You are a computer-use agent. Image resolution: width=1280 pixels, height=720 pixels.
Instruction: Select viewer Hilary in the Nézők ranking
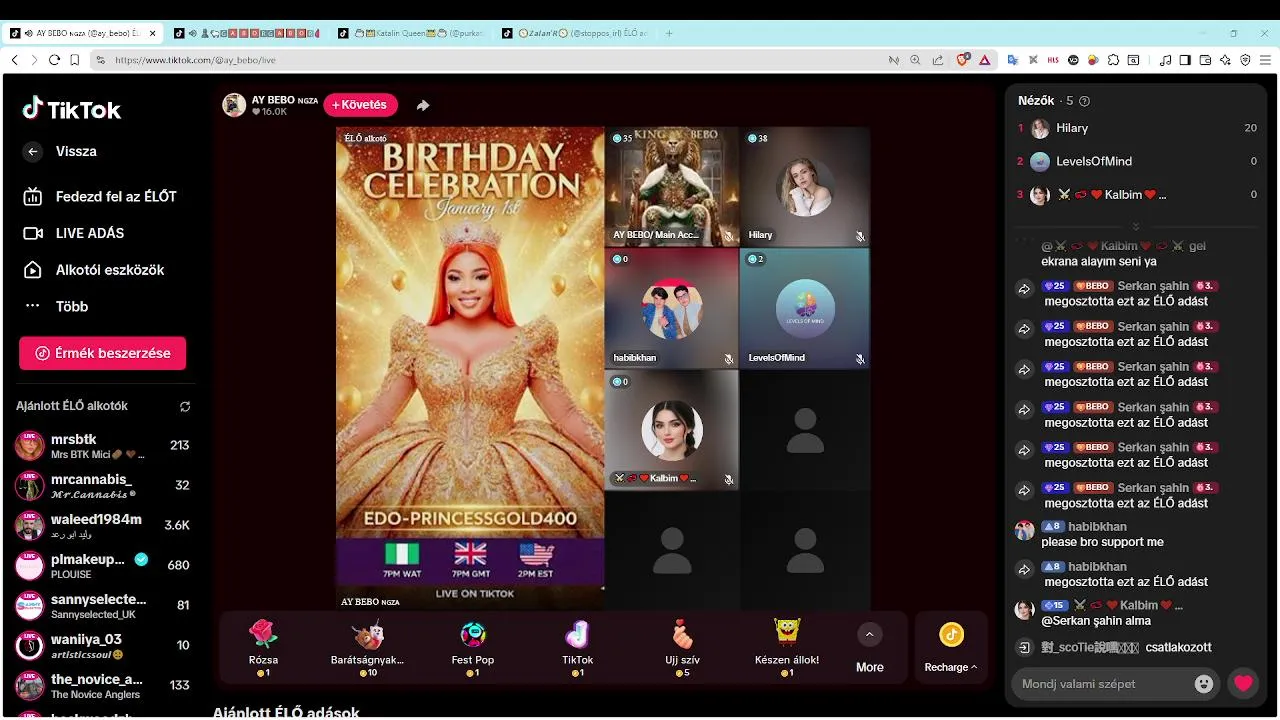1138,128
